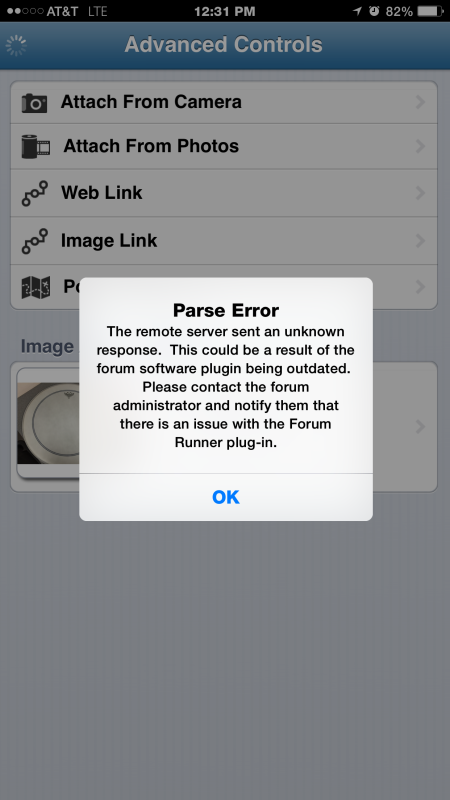Tap the location arrow status icon
This screenshot has height=800, width=450.
click(x=358, y=11)
